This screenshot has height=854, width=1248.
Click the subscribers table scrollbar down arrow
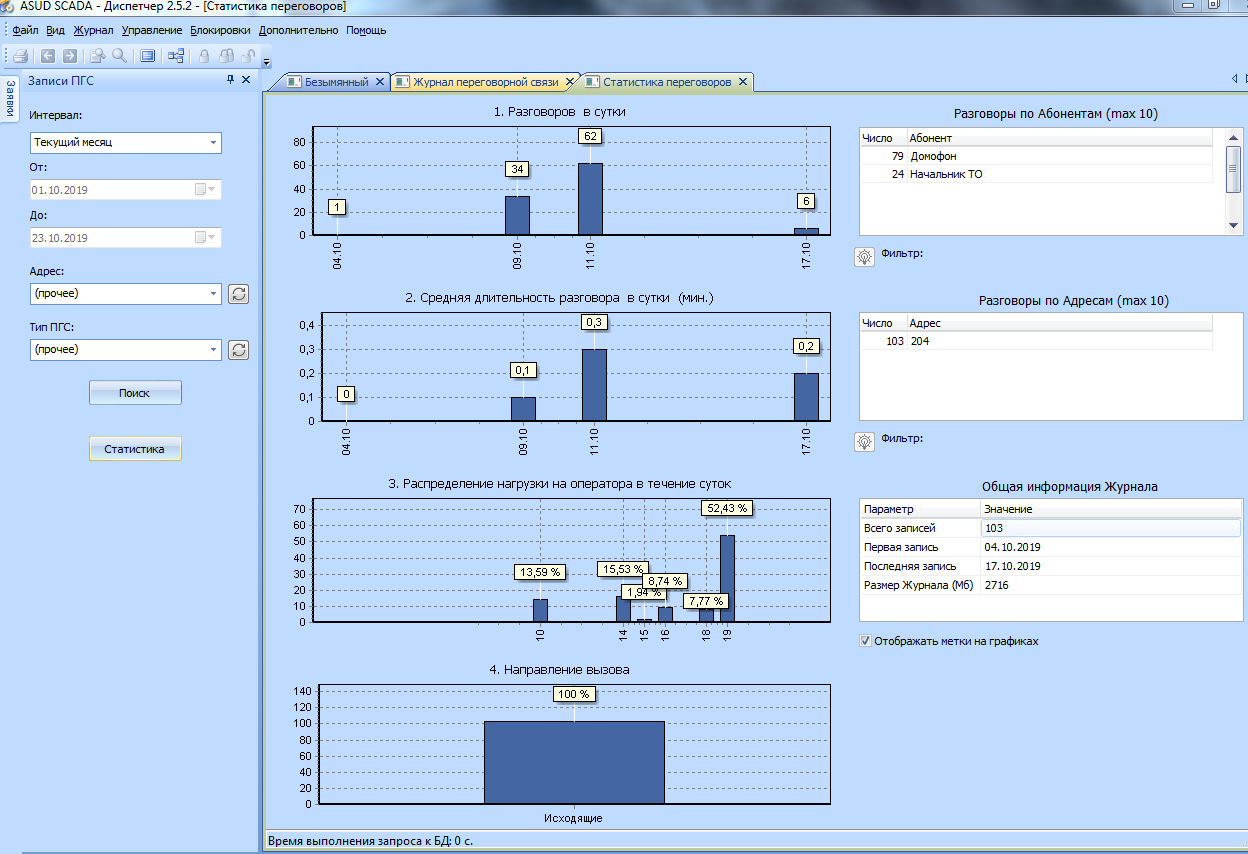(x=1234, y=226)
